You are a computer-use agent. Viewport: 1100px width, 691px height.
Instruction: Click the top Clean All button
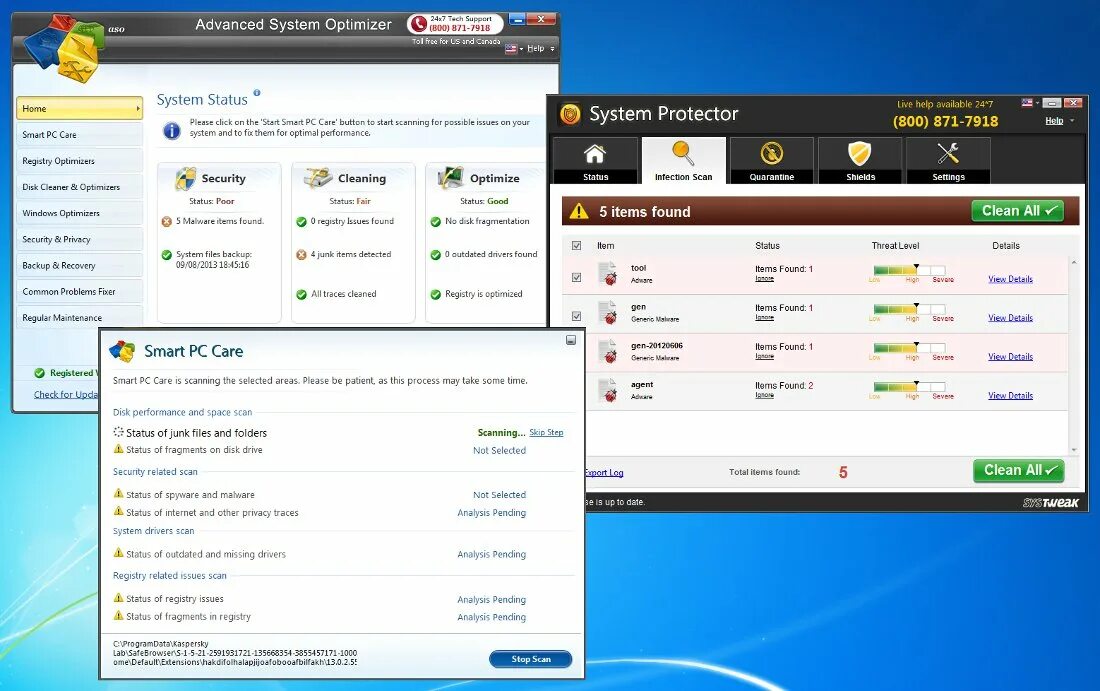(1017, 210)
